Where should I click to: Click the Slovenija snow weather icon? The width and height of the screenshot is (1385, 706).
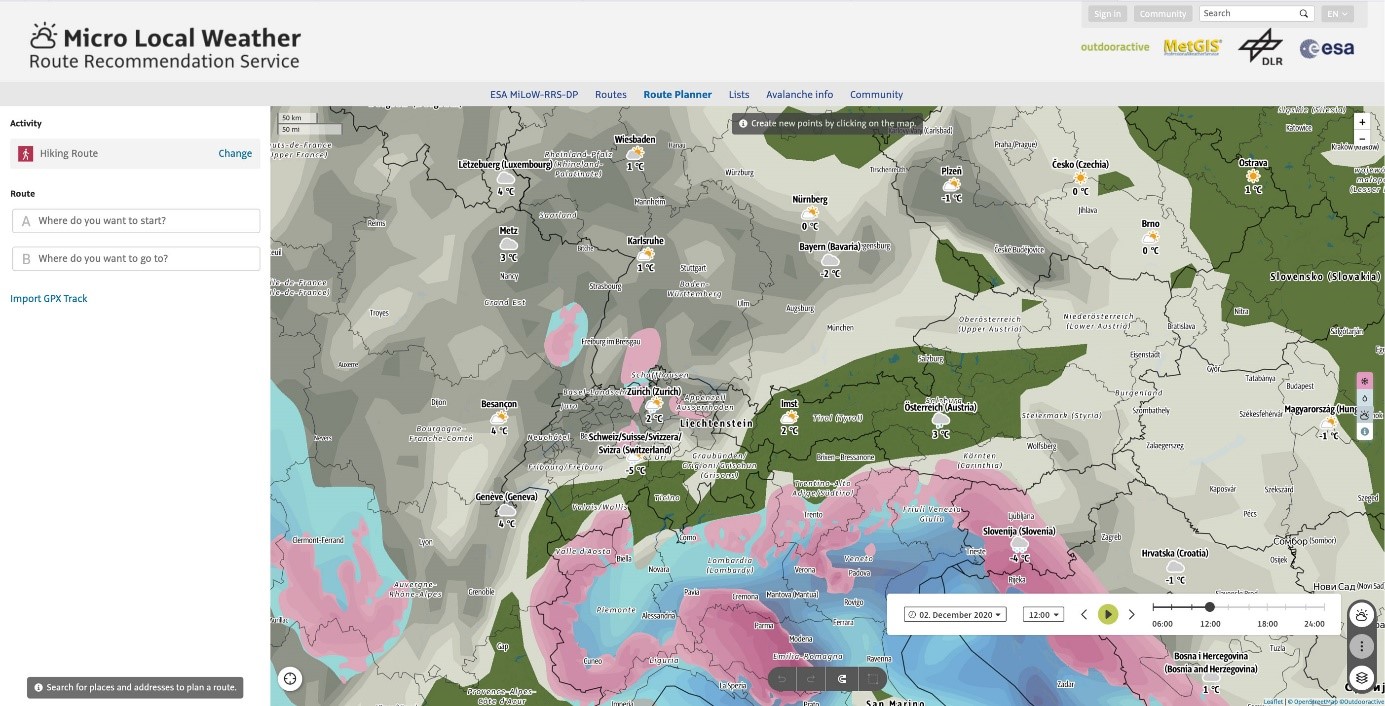coord(1019,544)
